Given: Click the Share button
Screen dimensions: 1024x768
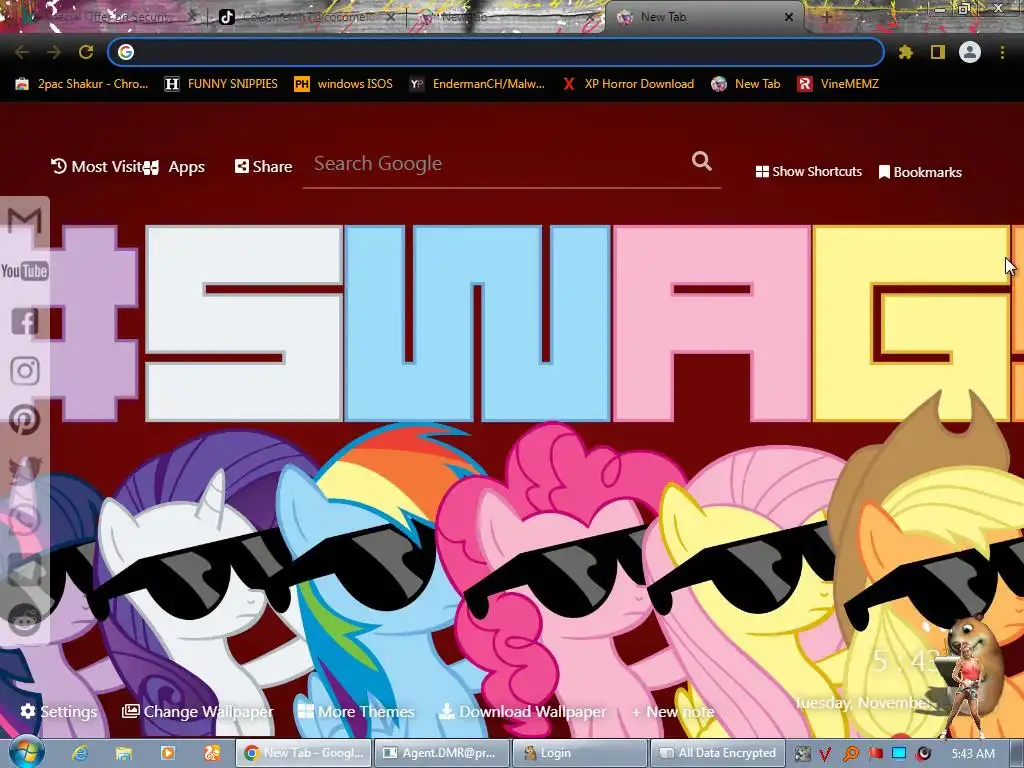Looking at the screenshot, I should [x=263, y=167].
